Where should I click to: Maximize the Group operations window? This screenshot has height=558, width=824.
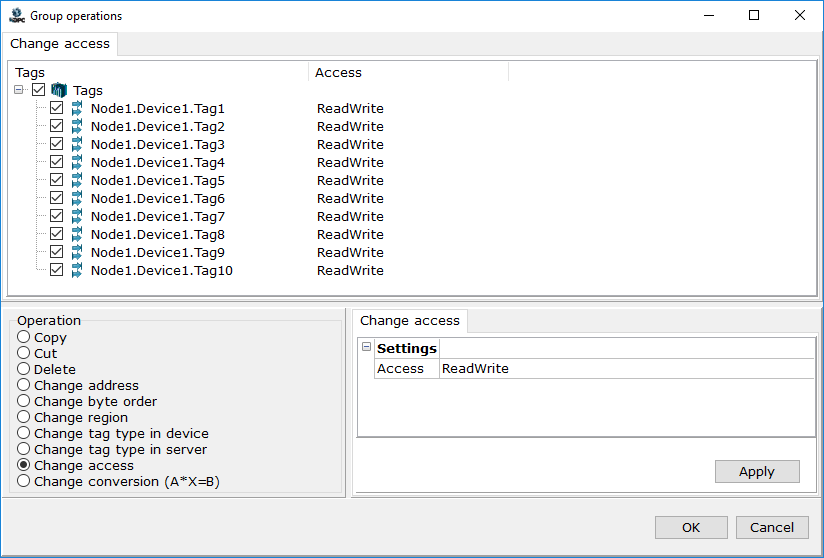[754, 15]
